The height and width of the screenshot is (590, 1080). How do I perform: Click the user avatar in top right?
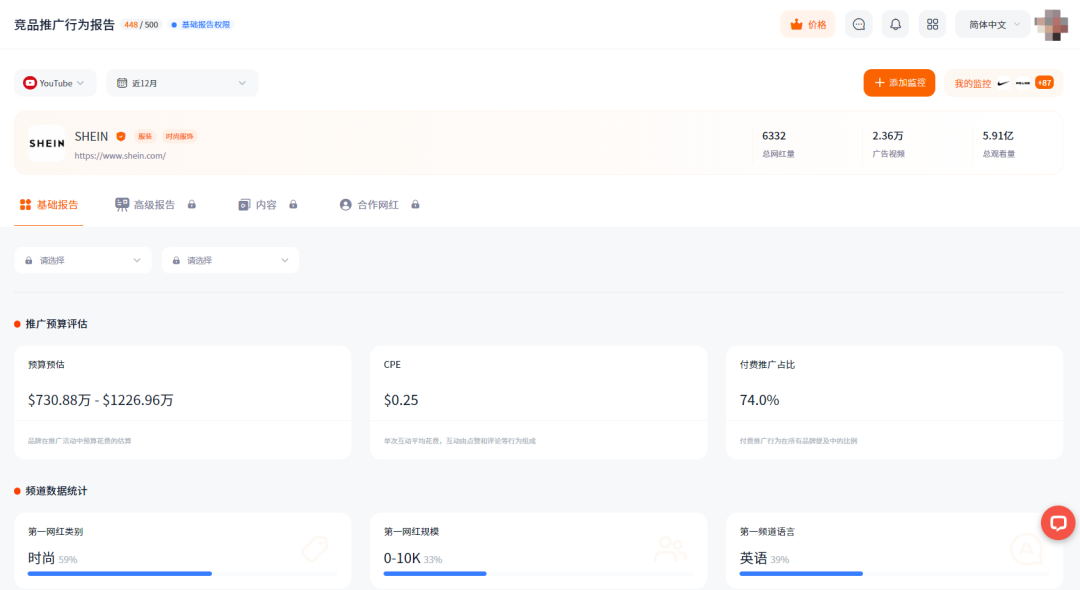1051,24
